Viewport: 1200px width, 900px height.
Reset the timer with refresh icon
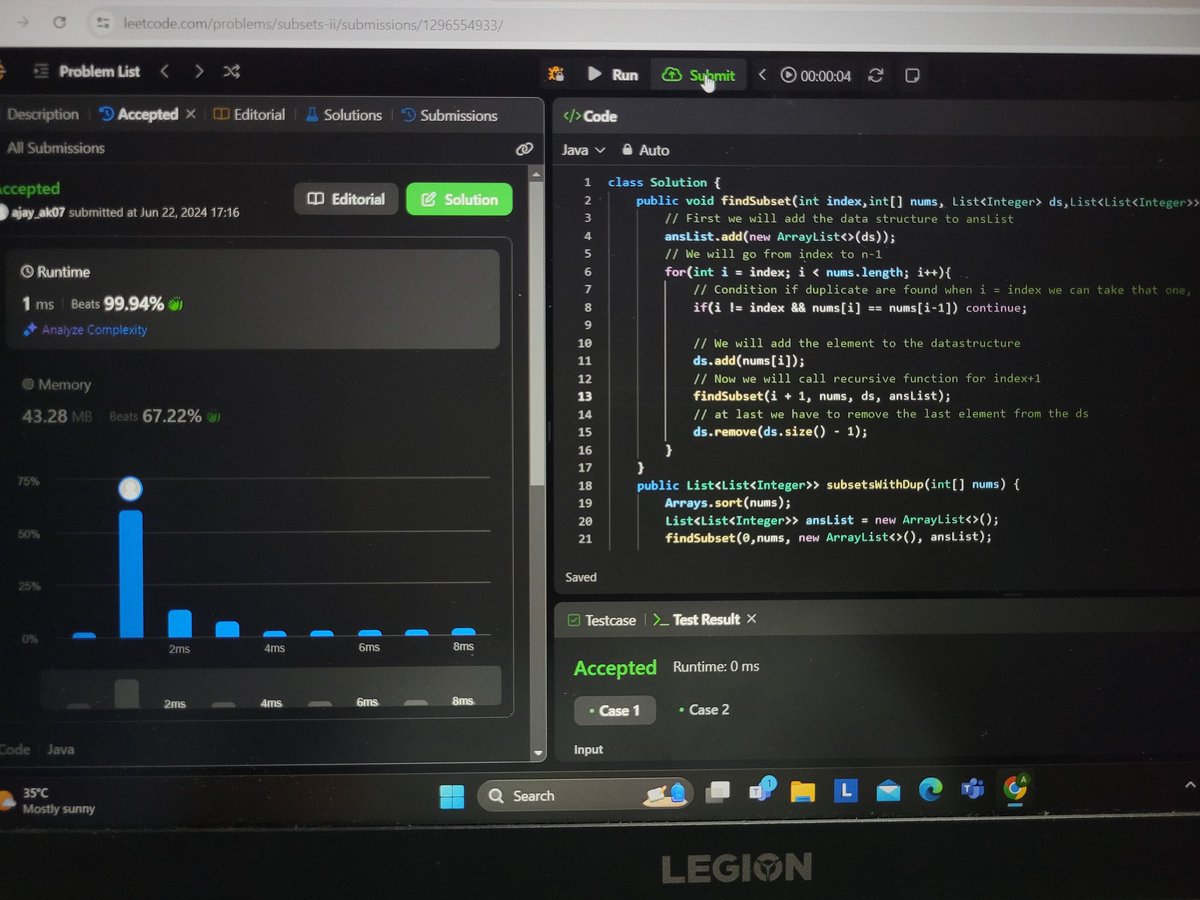(x=876, y=75)
